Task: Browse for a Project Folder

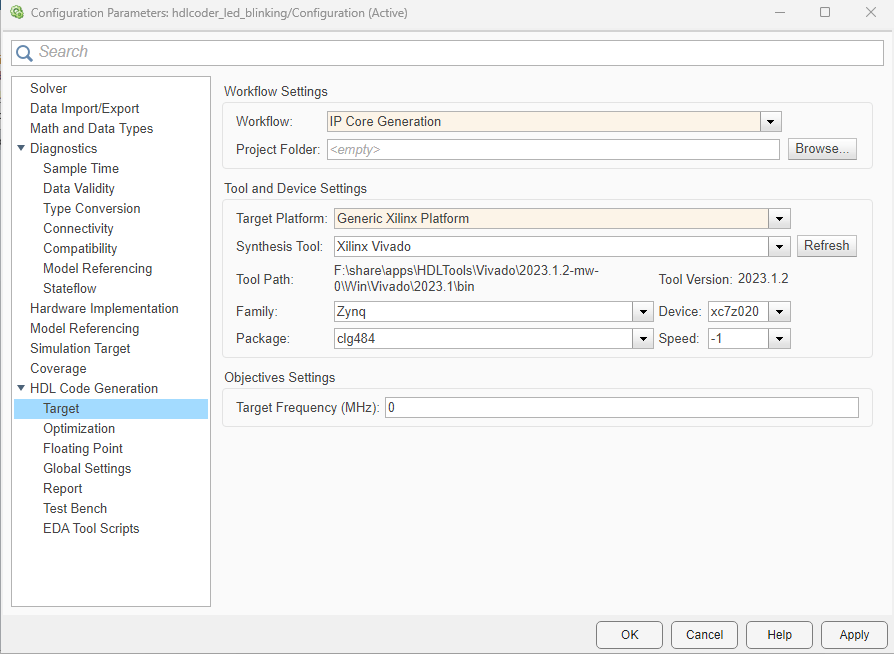Action: coord(822,148)
